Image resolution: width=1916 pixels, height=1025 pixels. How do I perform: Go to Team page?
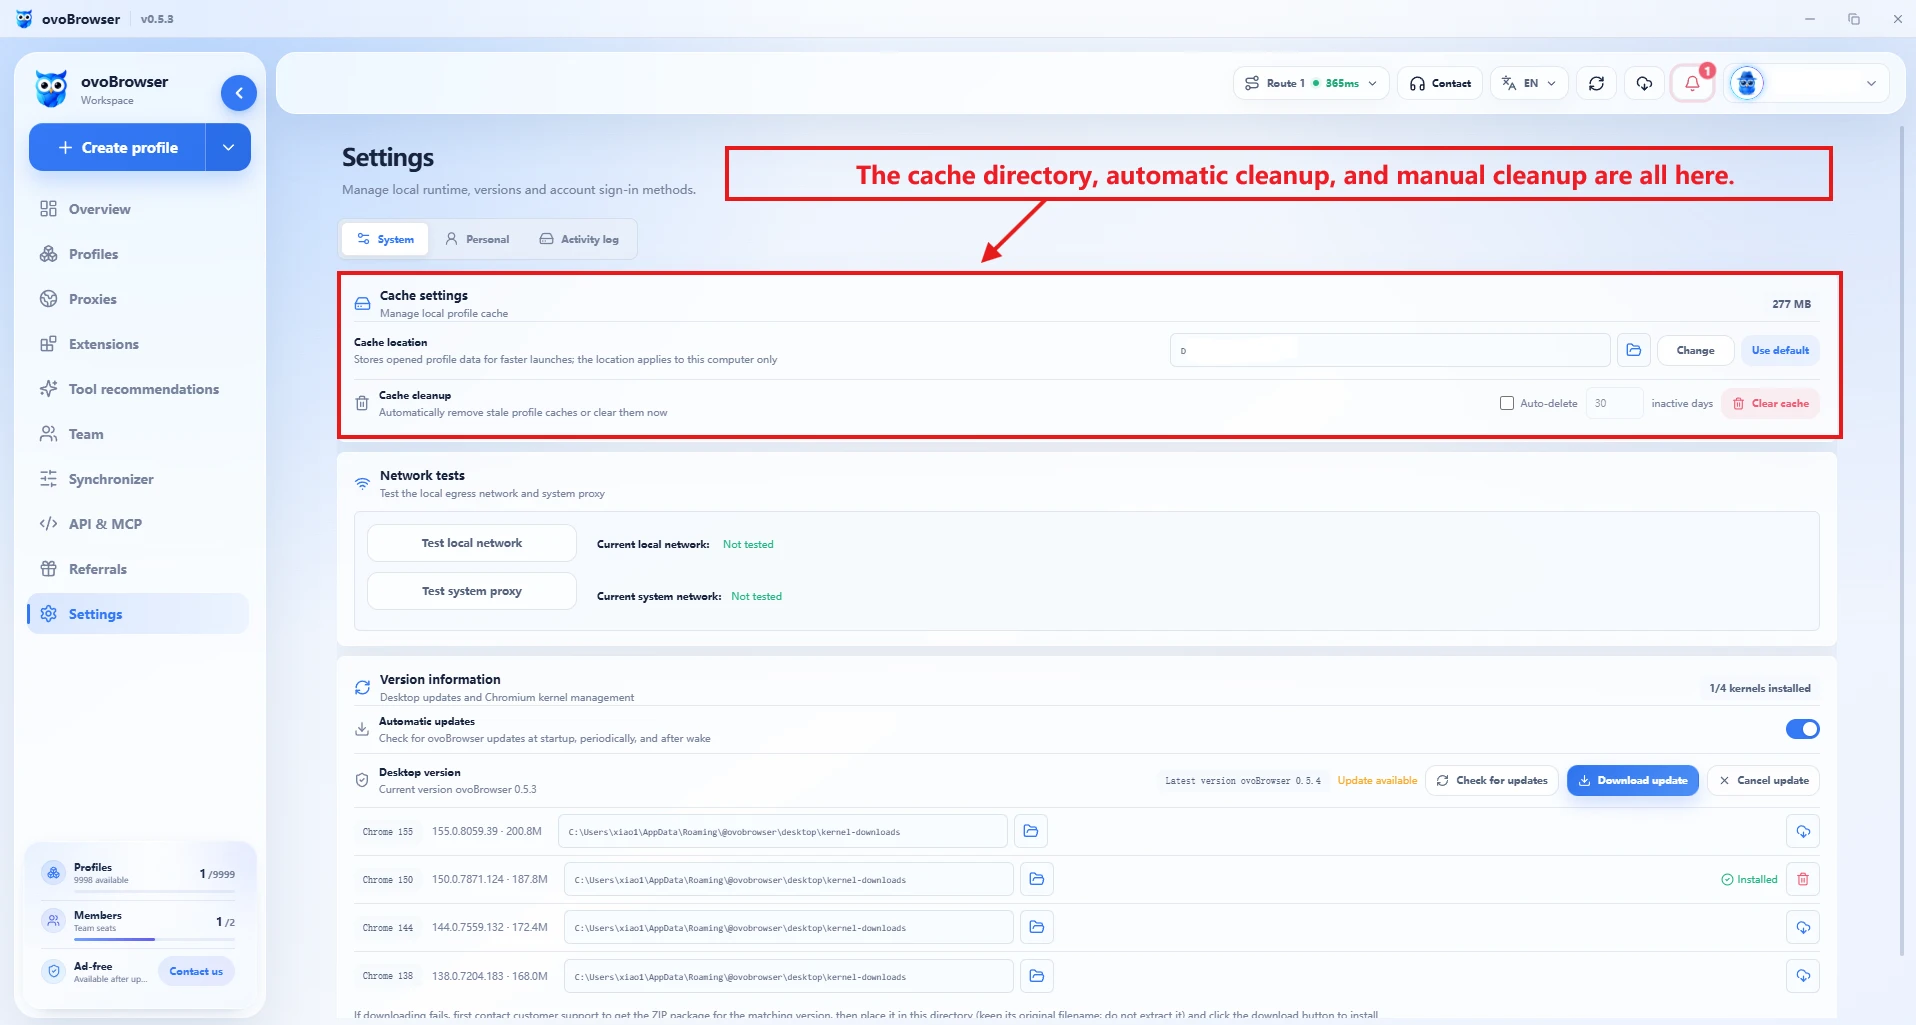pyautogui.click(x=138, y=434)
